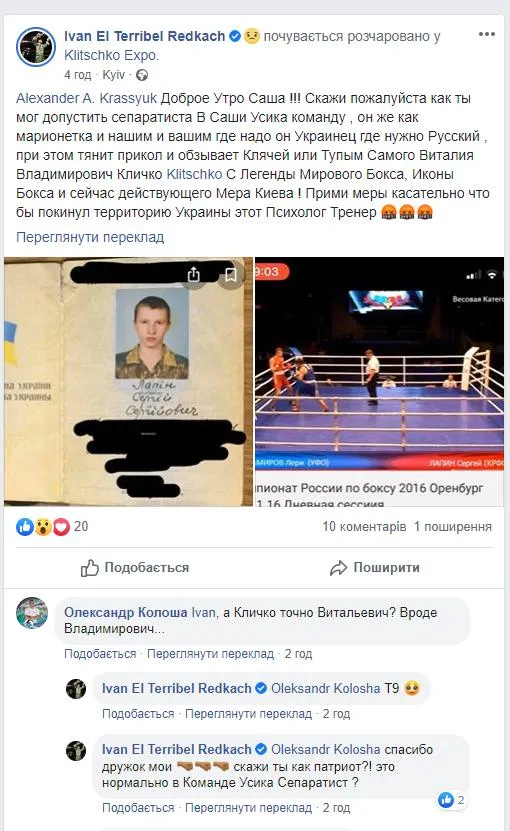Viewport: 510px width, 831px height.
Task: Open Олександр Колоша's commenter avatar
Action: click(32, 613)
